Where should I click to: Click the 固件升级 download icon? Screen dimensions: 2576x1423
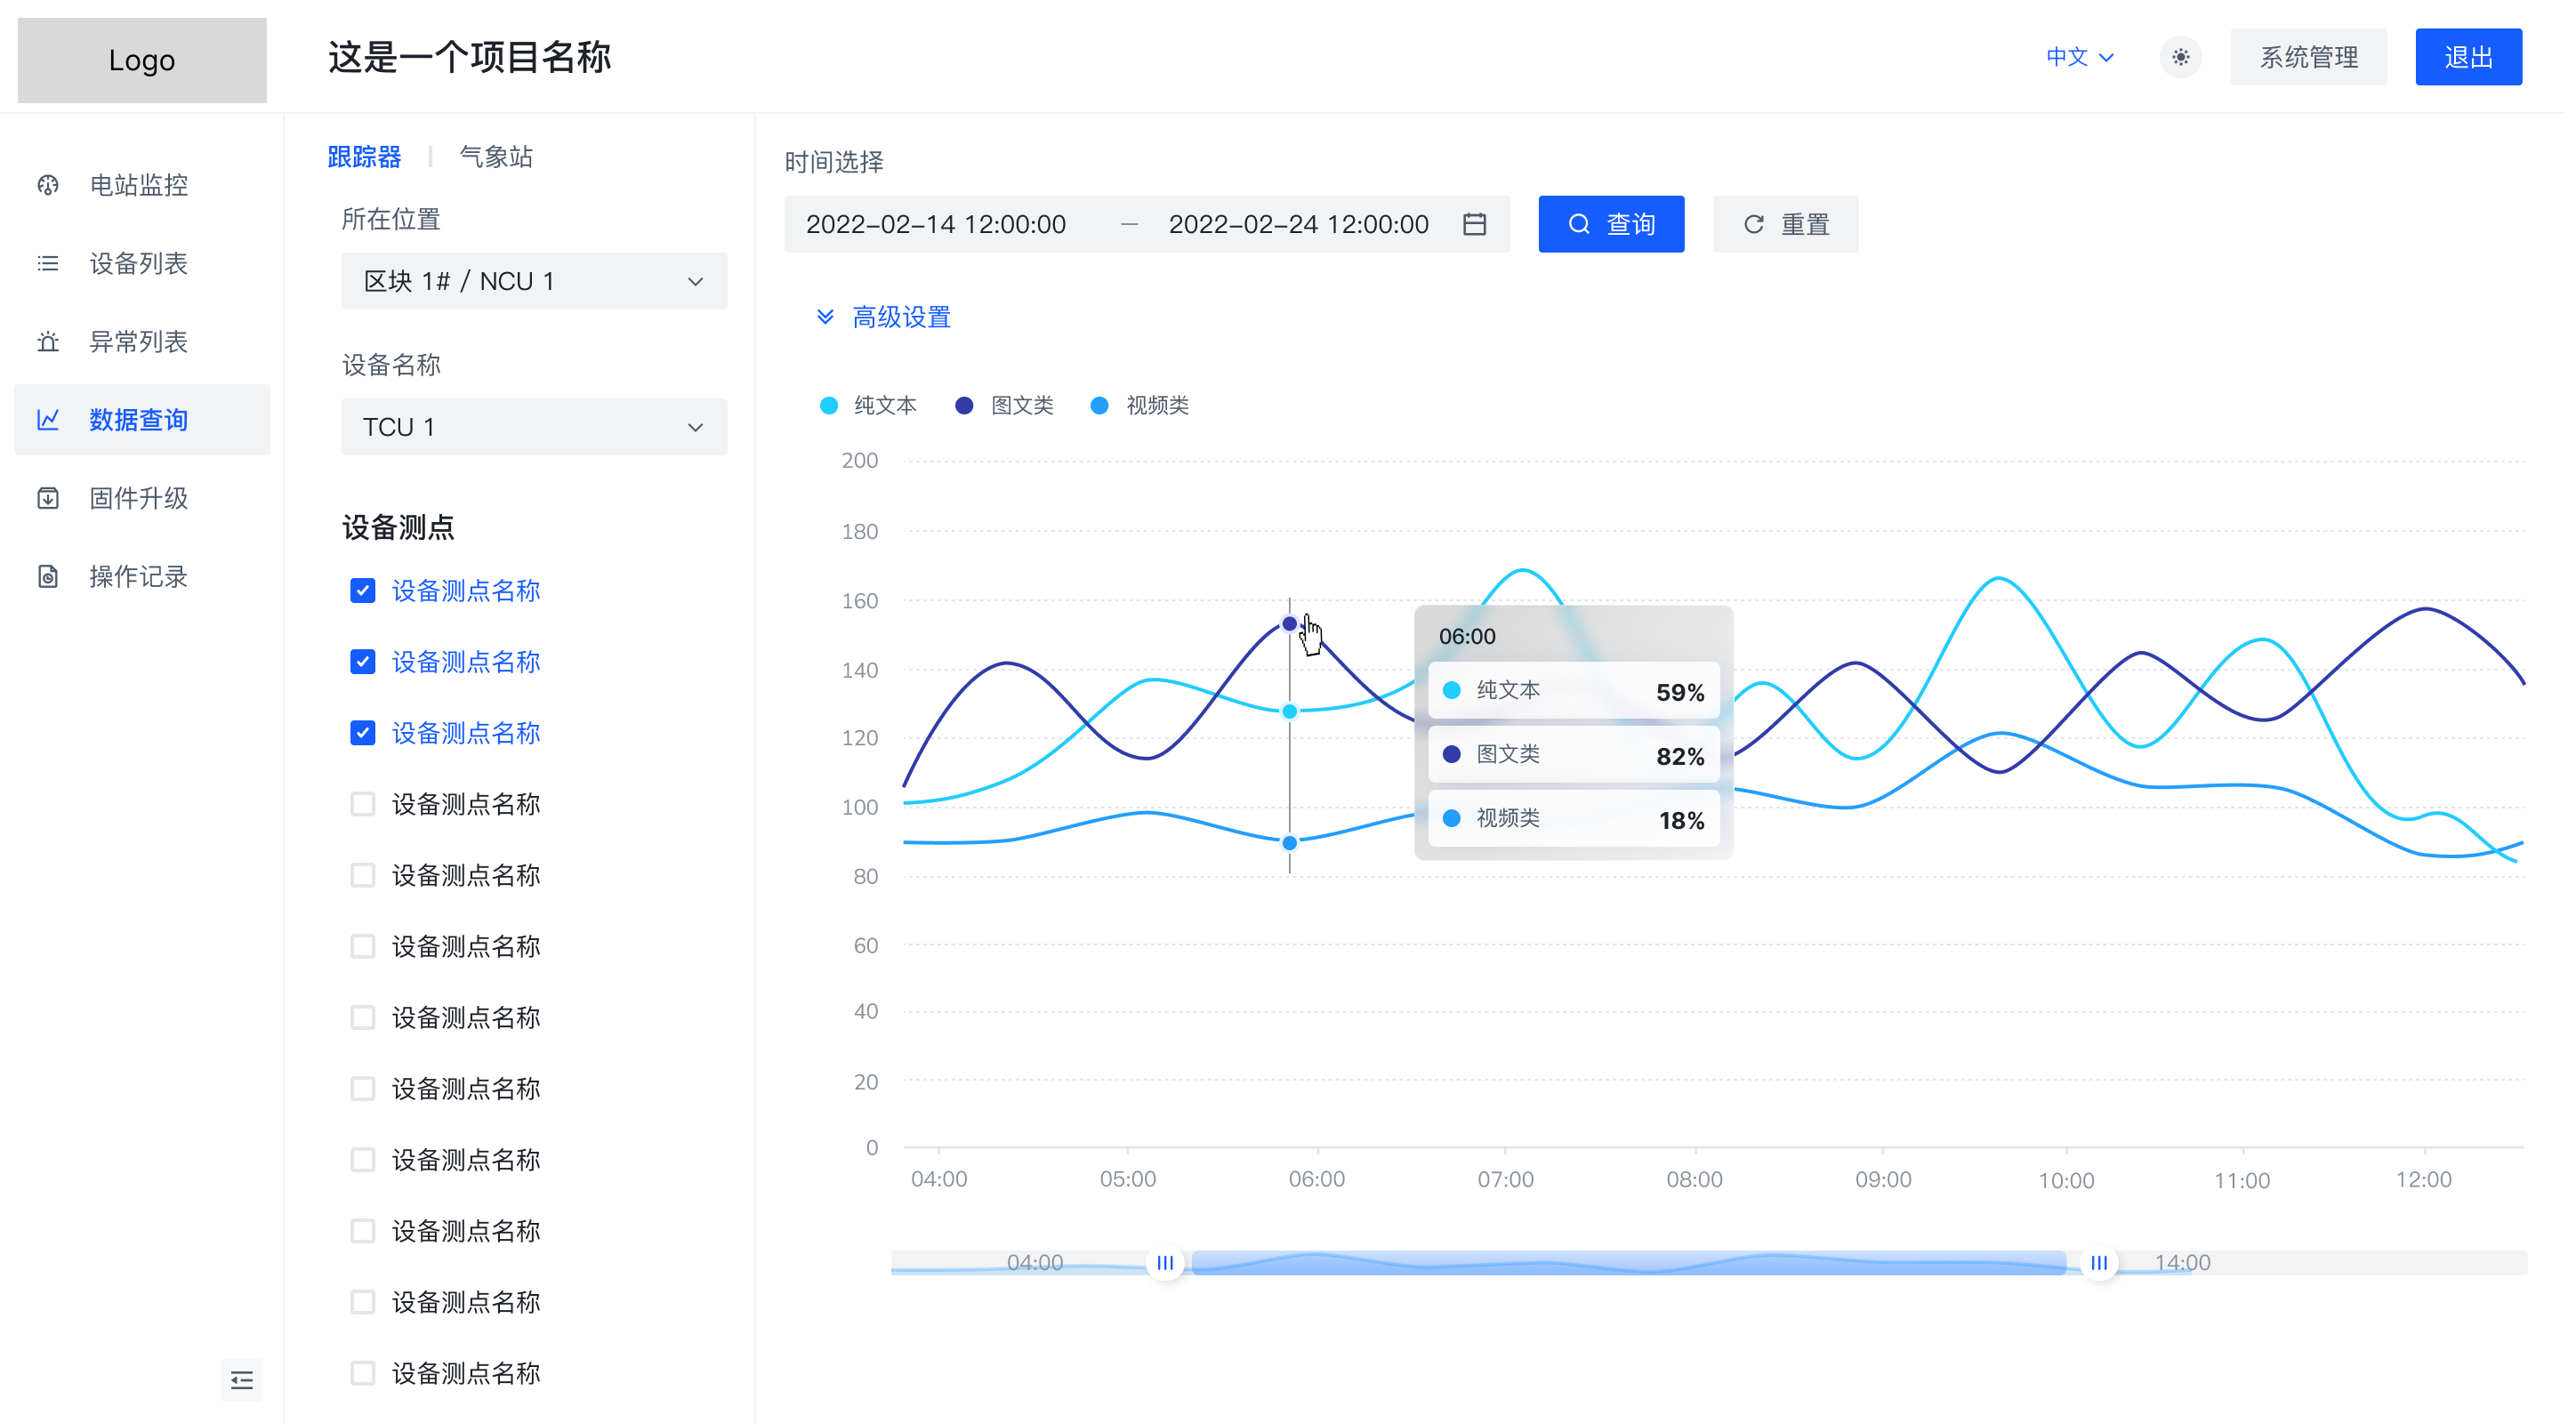pos(48,498)
